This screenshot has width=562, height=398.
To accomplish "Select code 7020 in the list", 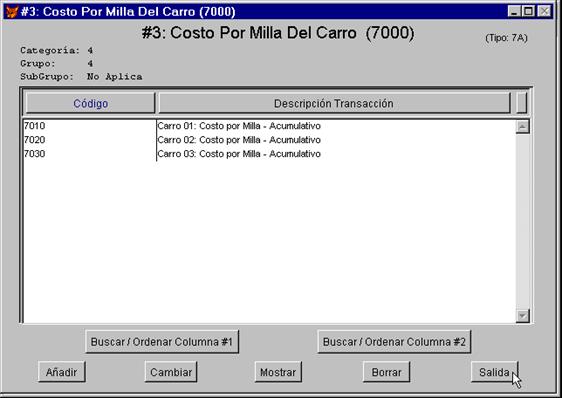I will pyautogui.click(x=34, y=140).
